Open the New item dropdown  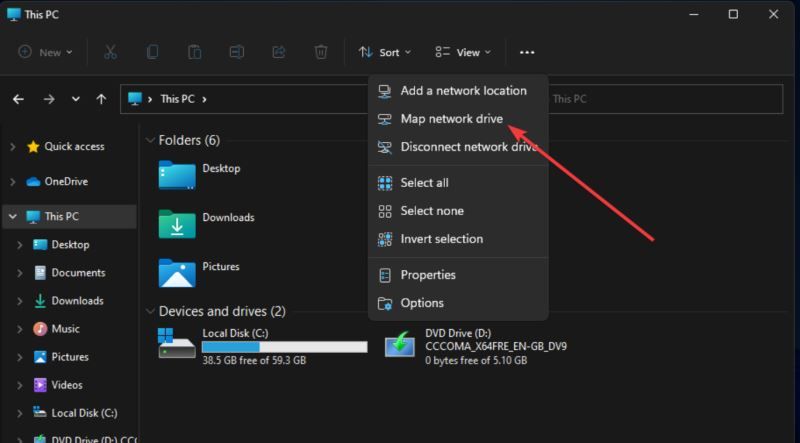(46, 52)
